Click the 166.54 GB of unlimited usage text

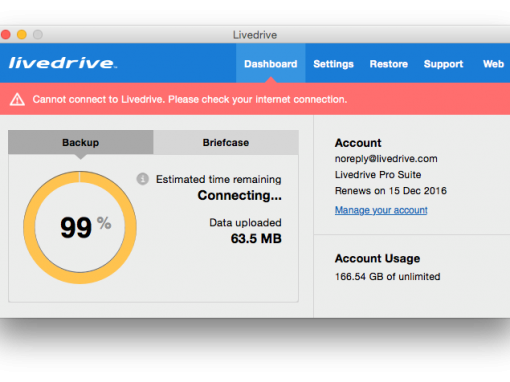click(x=388, y=277)
